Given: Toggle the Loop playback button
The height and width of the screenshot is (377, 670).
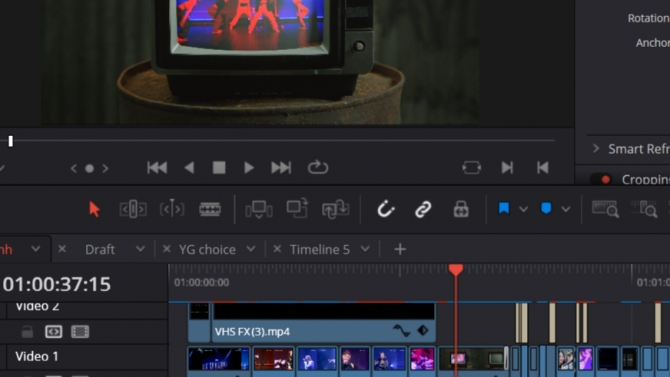Looking at the screenshot, I should (x=318, y=167).
